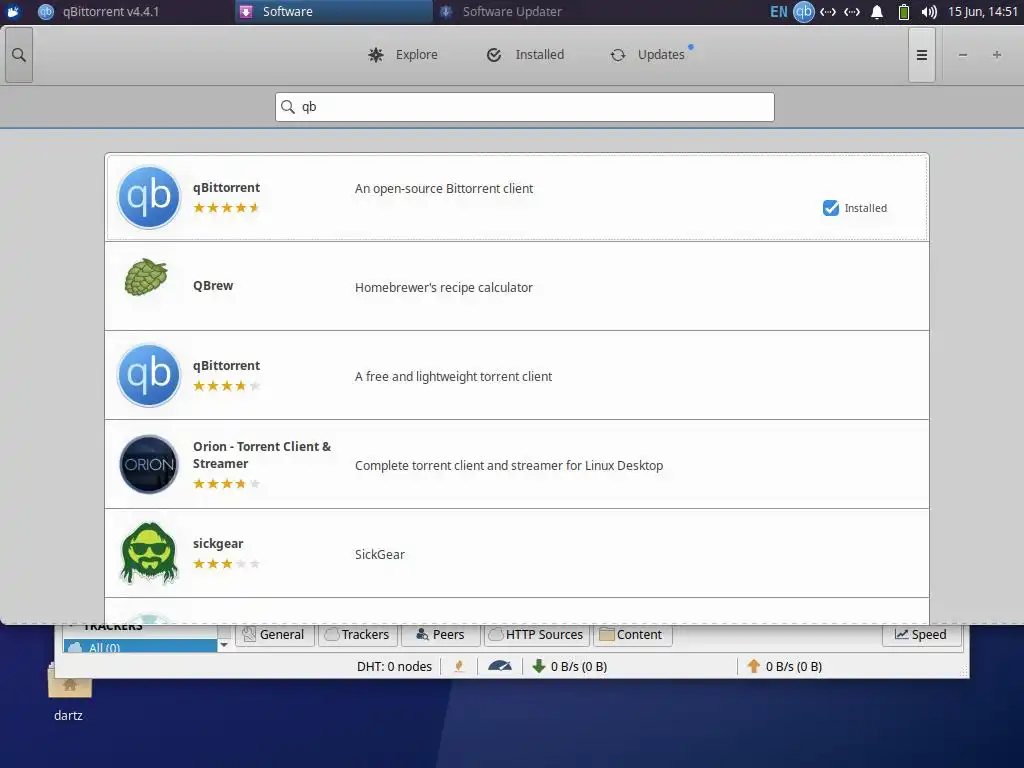Click 'DHT: 0 nodes' in status bar
Viewport: 1024px width, 768px height.
394,666
